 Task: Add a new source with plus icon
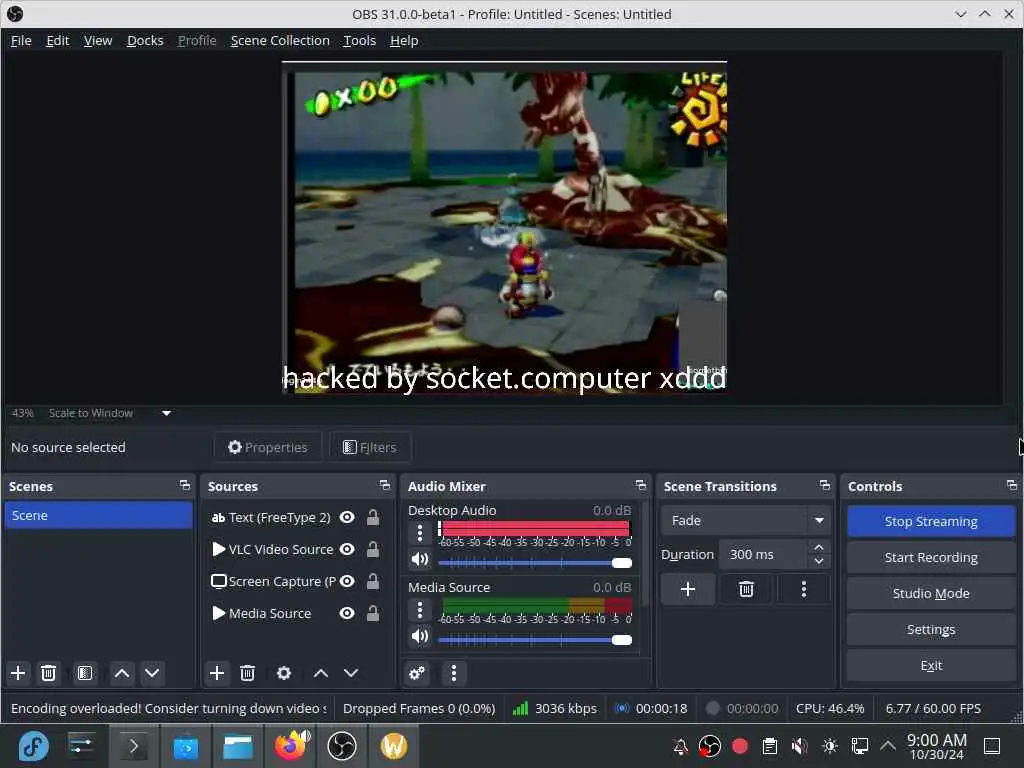(217, 673)
